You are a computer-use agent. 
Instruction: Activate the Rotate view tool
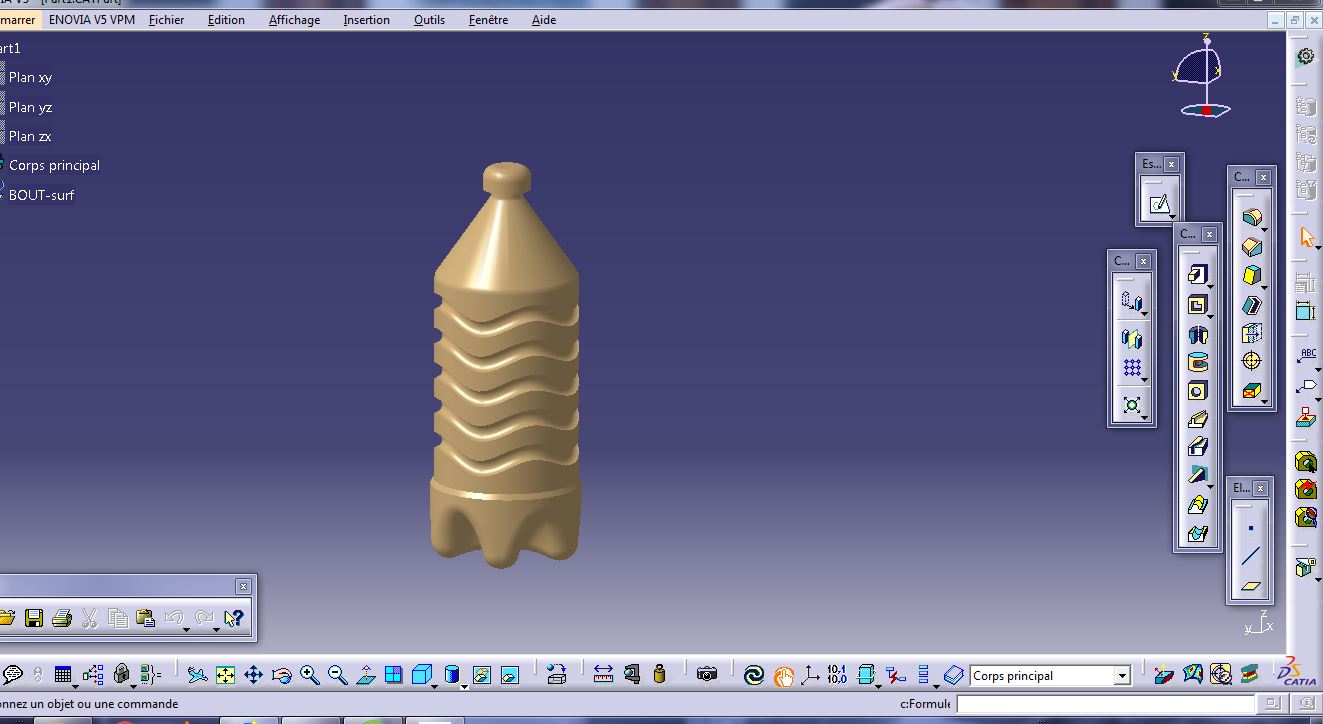(281, 675)
